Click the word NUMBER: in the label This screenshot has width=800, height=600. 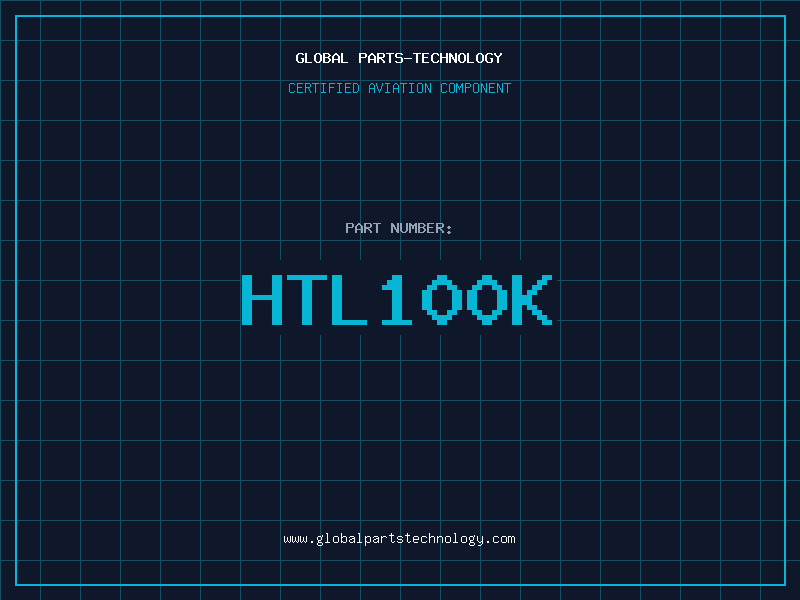(x=421, y=228)
